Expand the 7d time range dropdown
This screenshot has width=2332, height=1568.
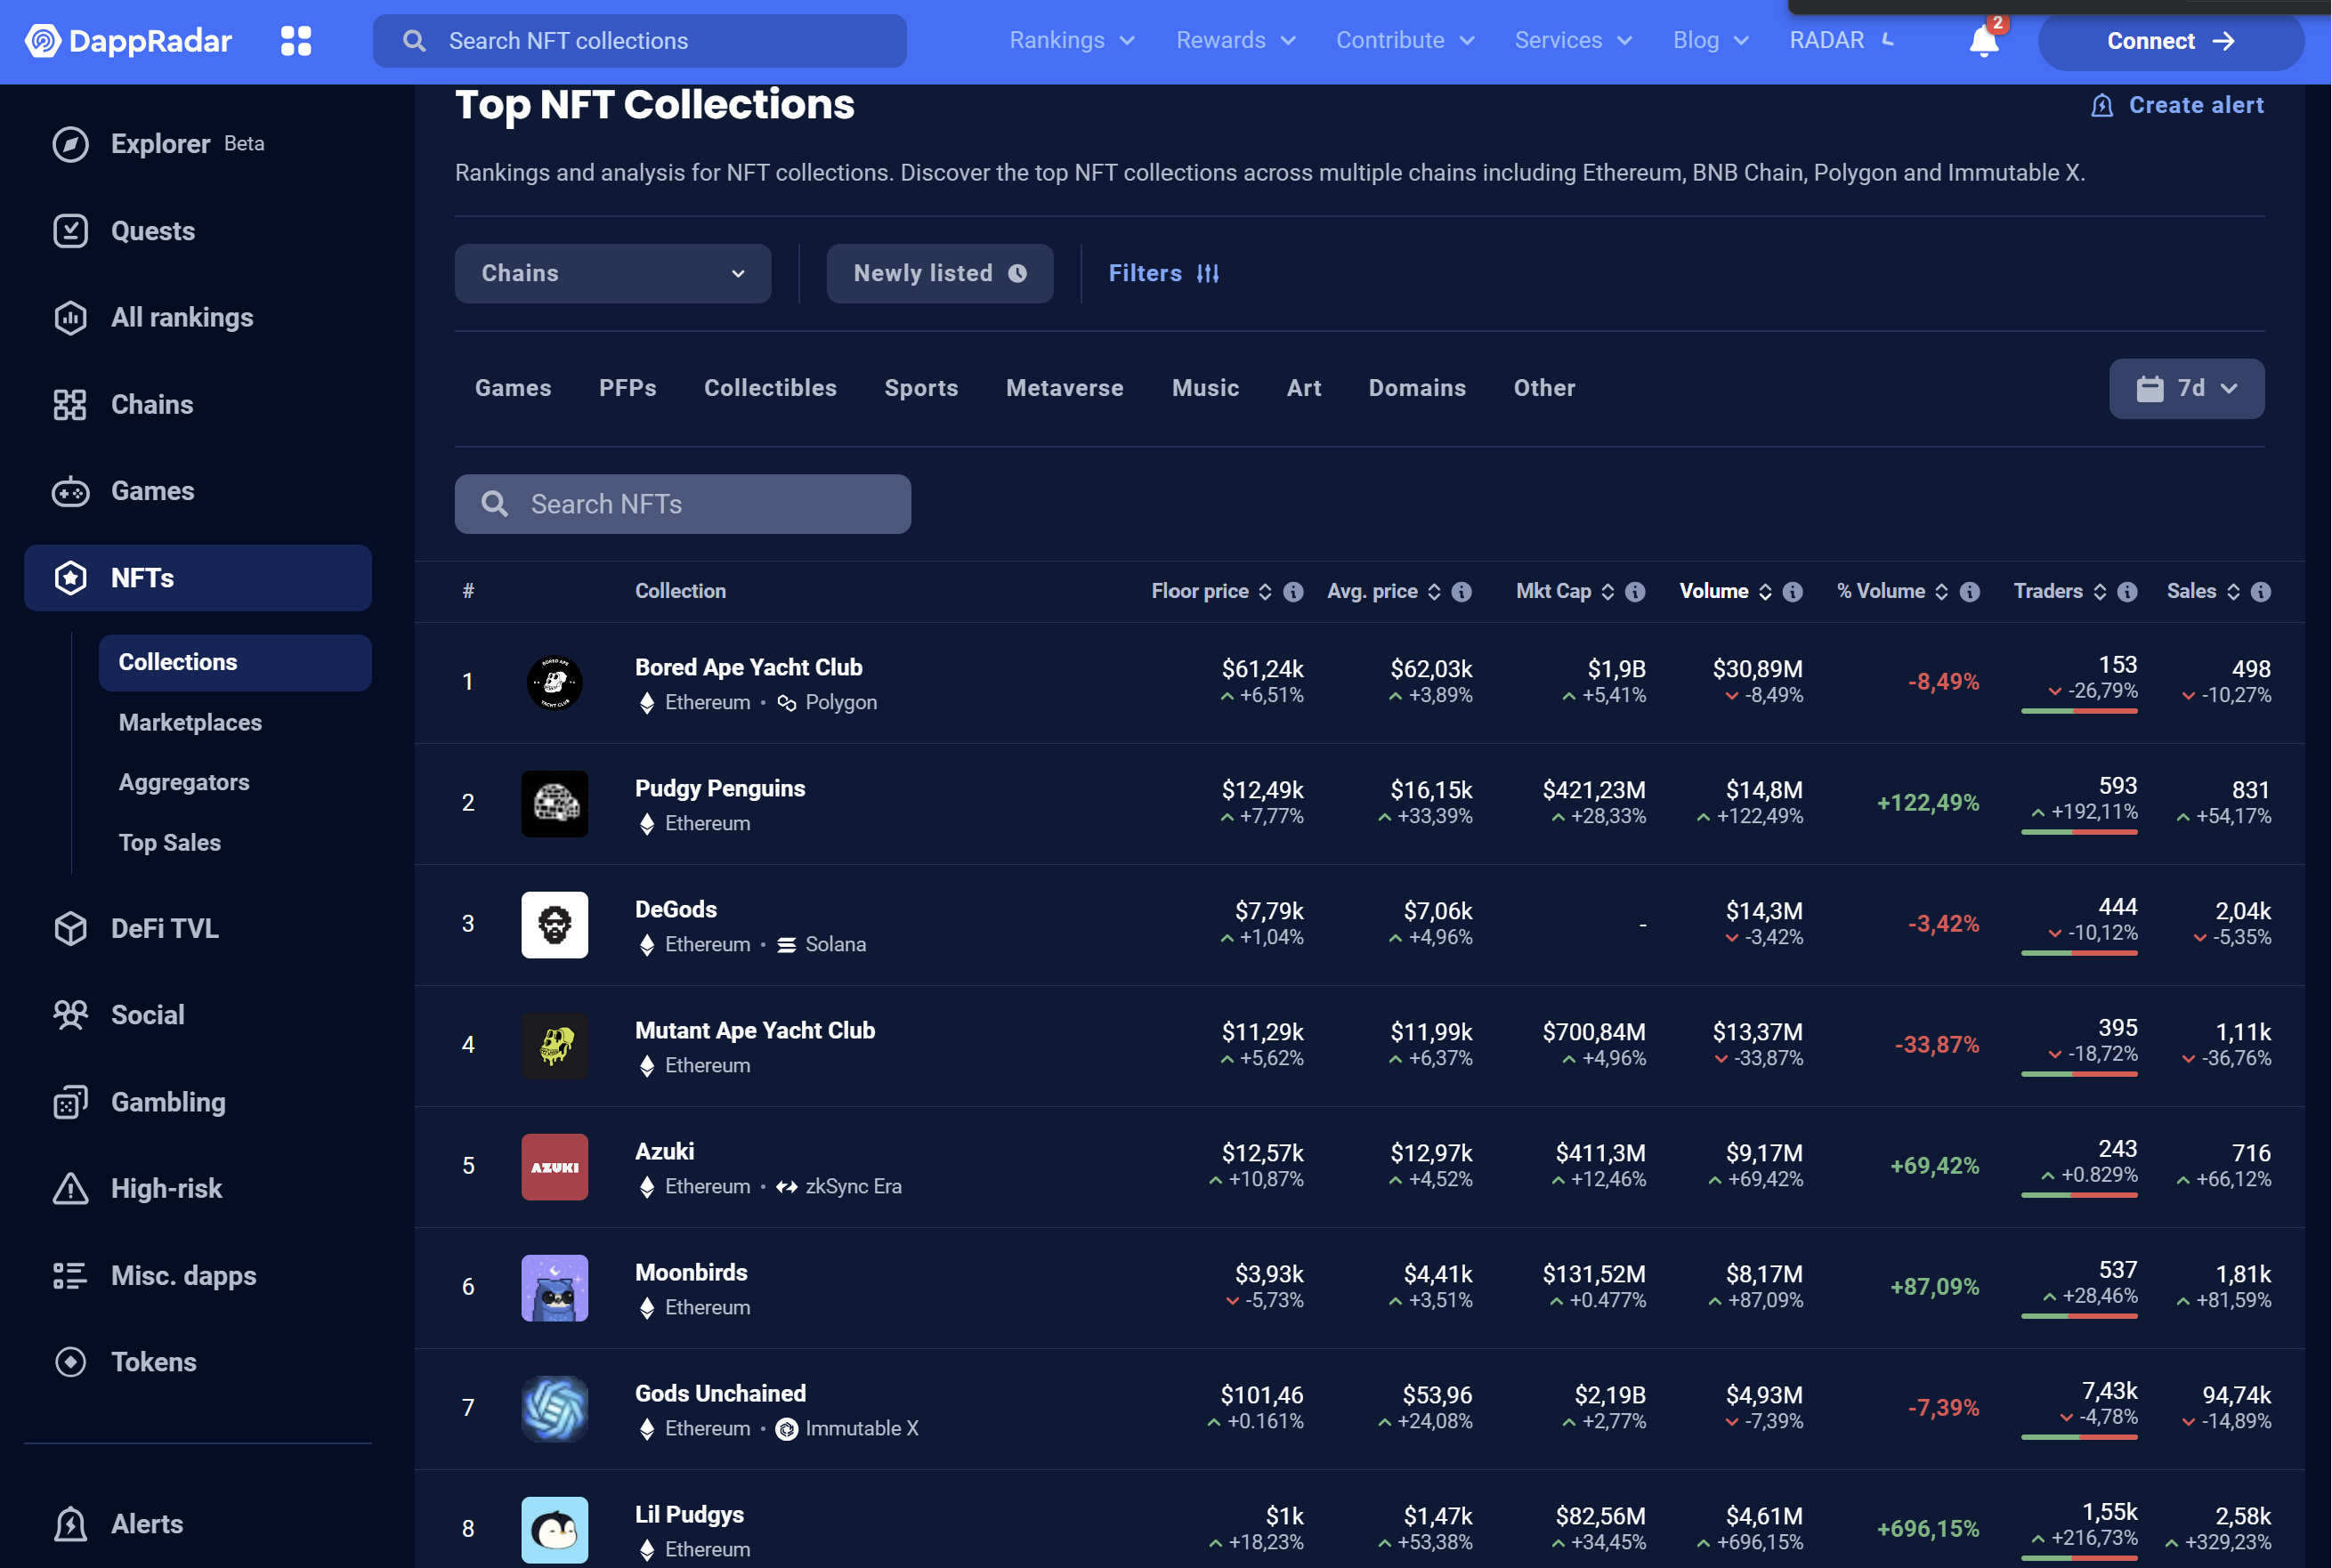click(x=2186, y=388)
